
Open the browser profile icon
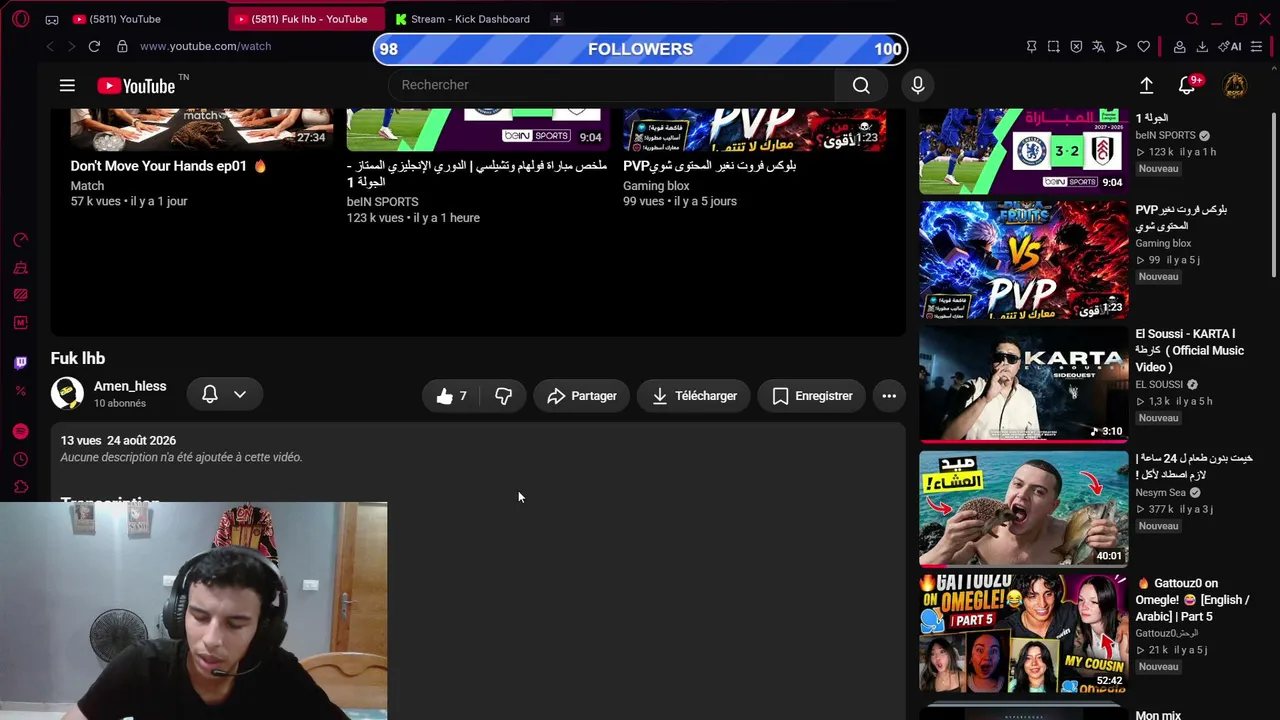click(x=1180, y=46)
